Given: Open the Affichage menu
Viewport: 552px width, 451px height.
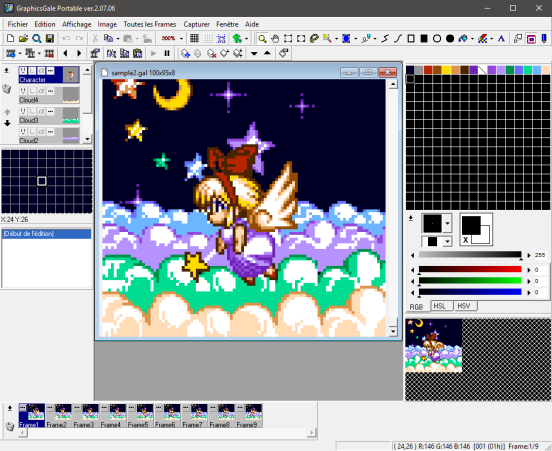Looking at the screenshot, I should [x=76, y=24].
